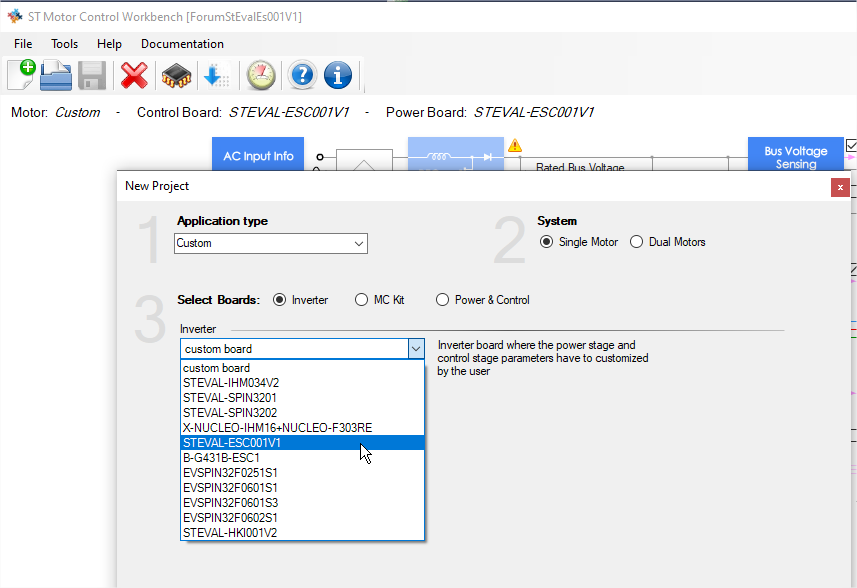Save the project with the floppy disk icon
Image resolution: width=857 pixels, height=588 pixels.
92,75
